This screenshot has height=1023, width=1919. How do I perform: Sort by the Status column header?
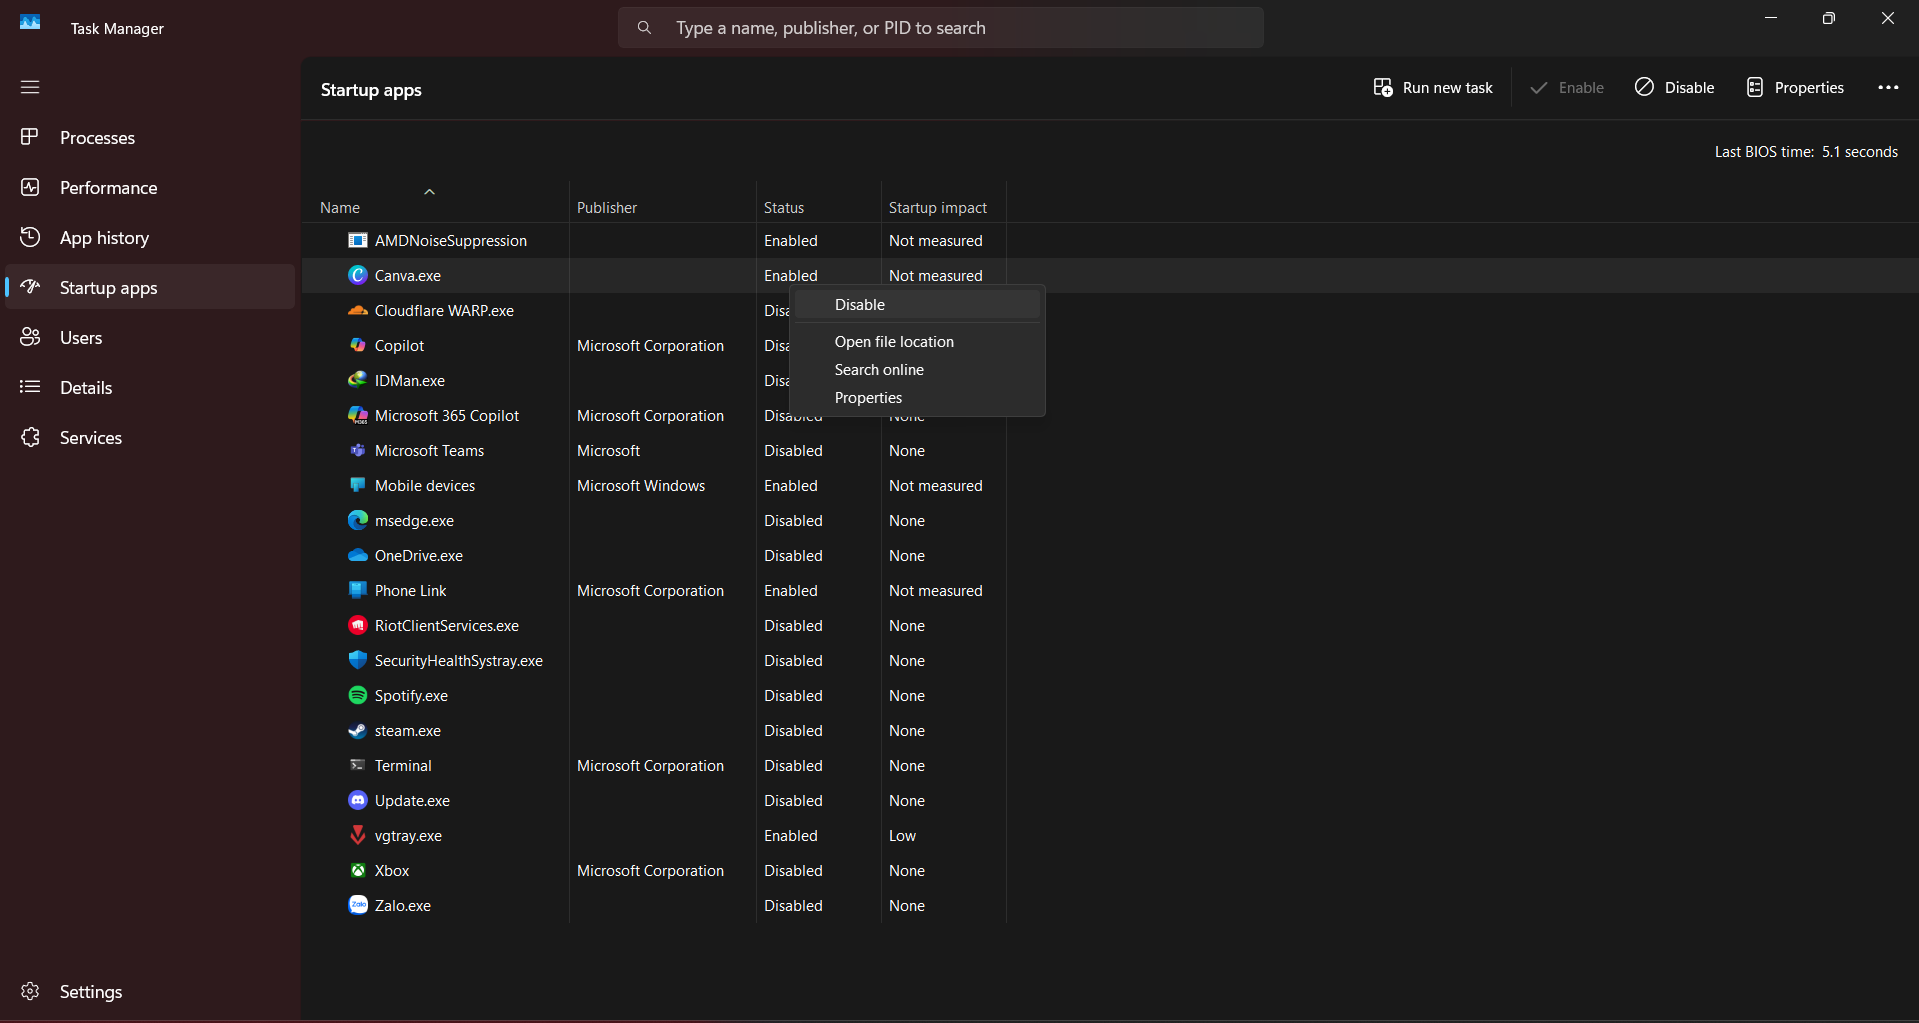tap(784, 208)
